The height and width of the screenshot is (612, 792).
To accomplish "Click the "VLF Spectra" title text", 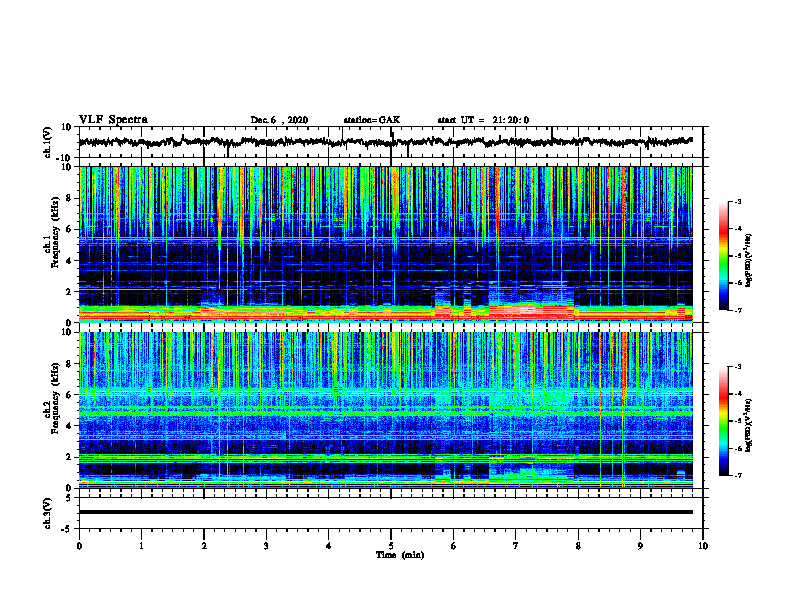I will pyautogui.click(x=113, y=120).
